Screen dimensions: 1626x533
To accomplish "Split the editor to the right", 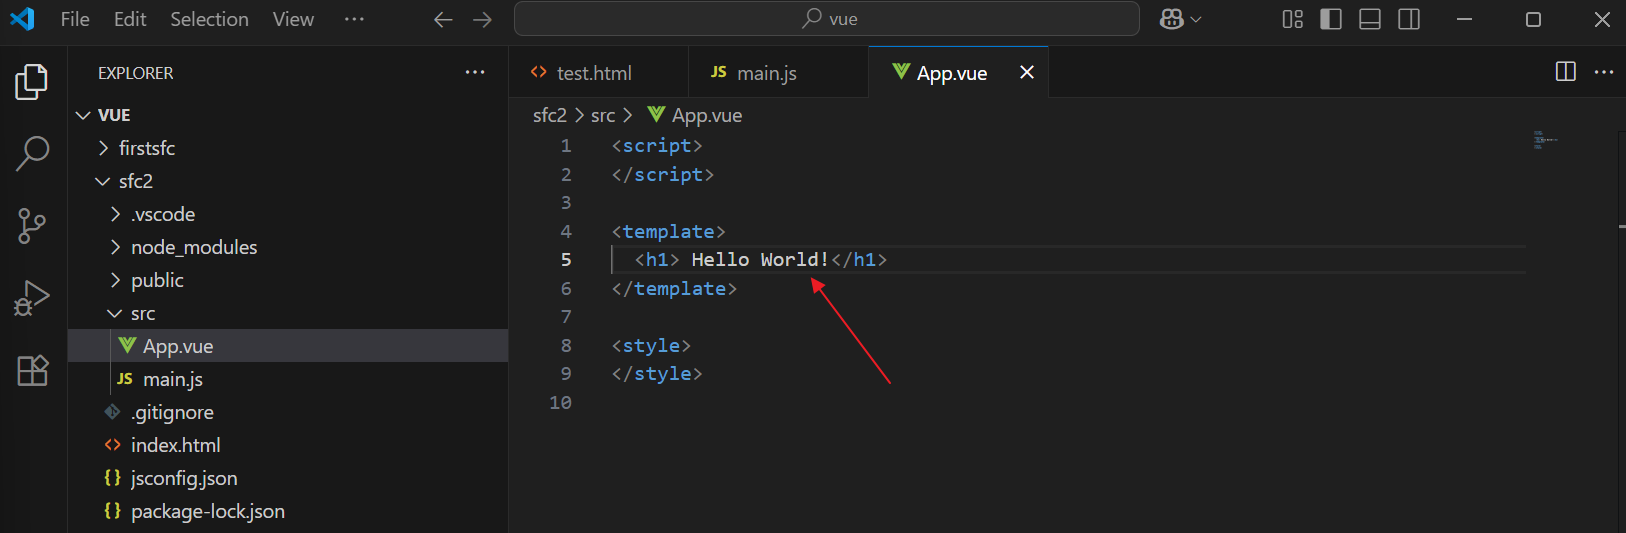I will 1565,72.
